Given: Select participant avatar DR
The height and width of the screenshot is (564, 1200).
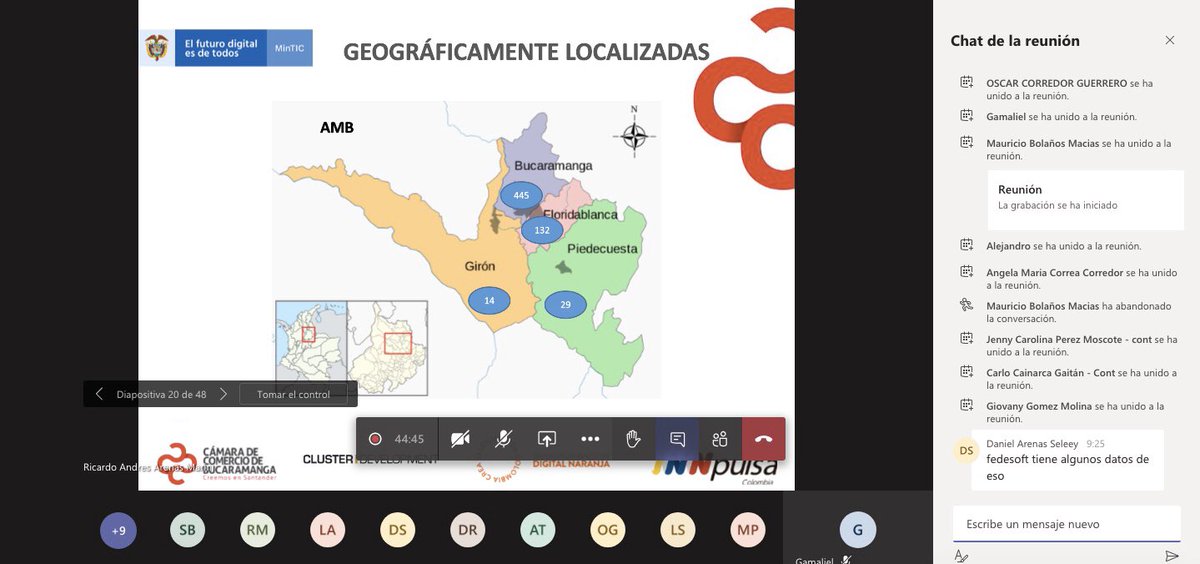Looking at the screenshot, I should pyautogui.click(x=467, y=530).
